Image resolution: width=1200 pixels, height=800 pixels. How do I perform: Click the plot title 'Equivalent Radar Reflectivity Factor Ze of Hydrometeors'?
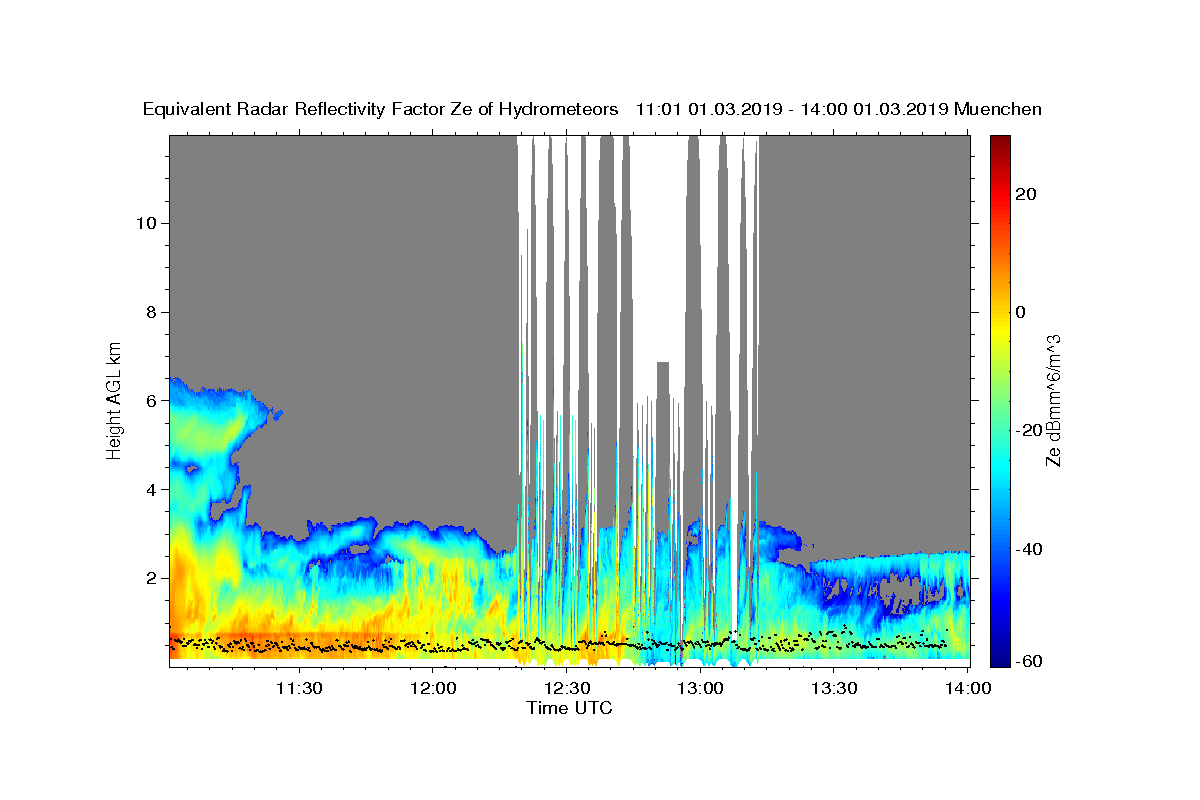pyautogui.click(x=381, y=110)
